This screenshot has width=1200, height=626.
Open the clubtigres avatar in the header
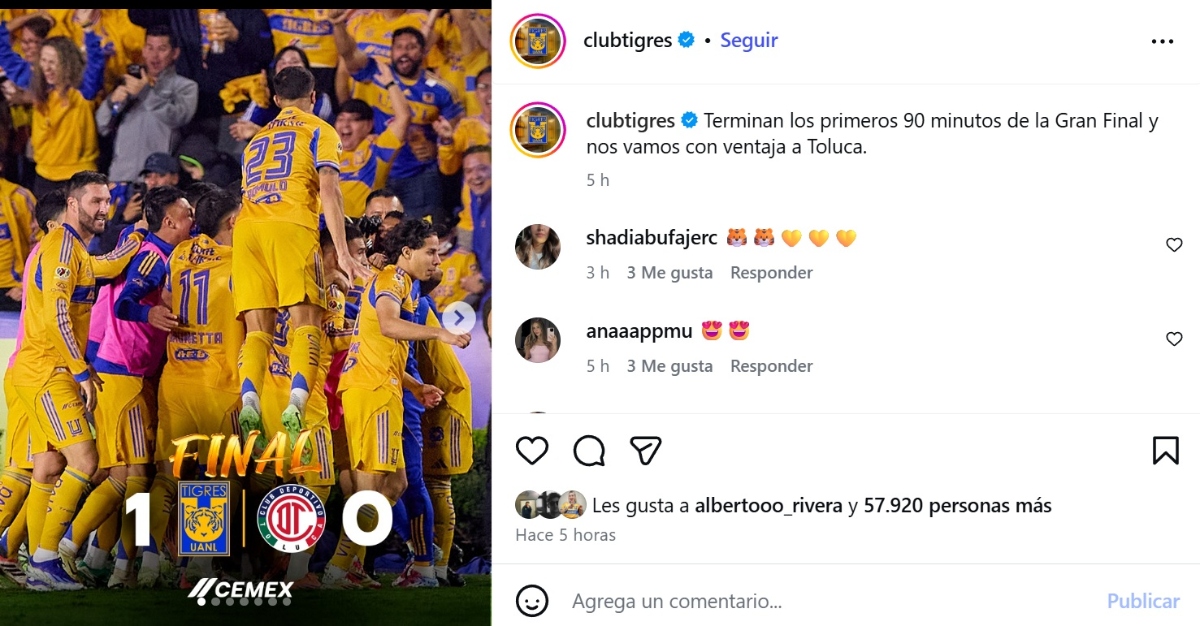coord(538,41)
